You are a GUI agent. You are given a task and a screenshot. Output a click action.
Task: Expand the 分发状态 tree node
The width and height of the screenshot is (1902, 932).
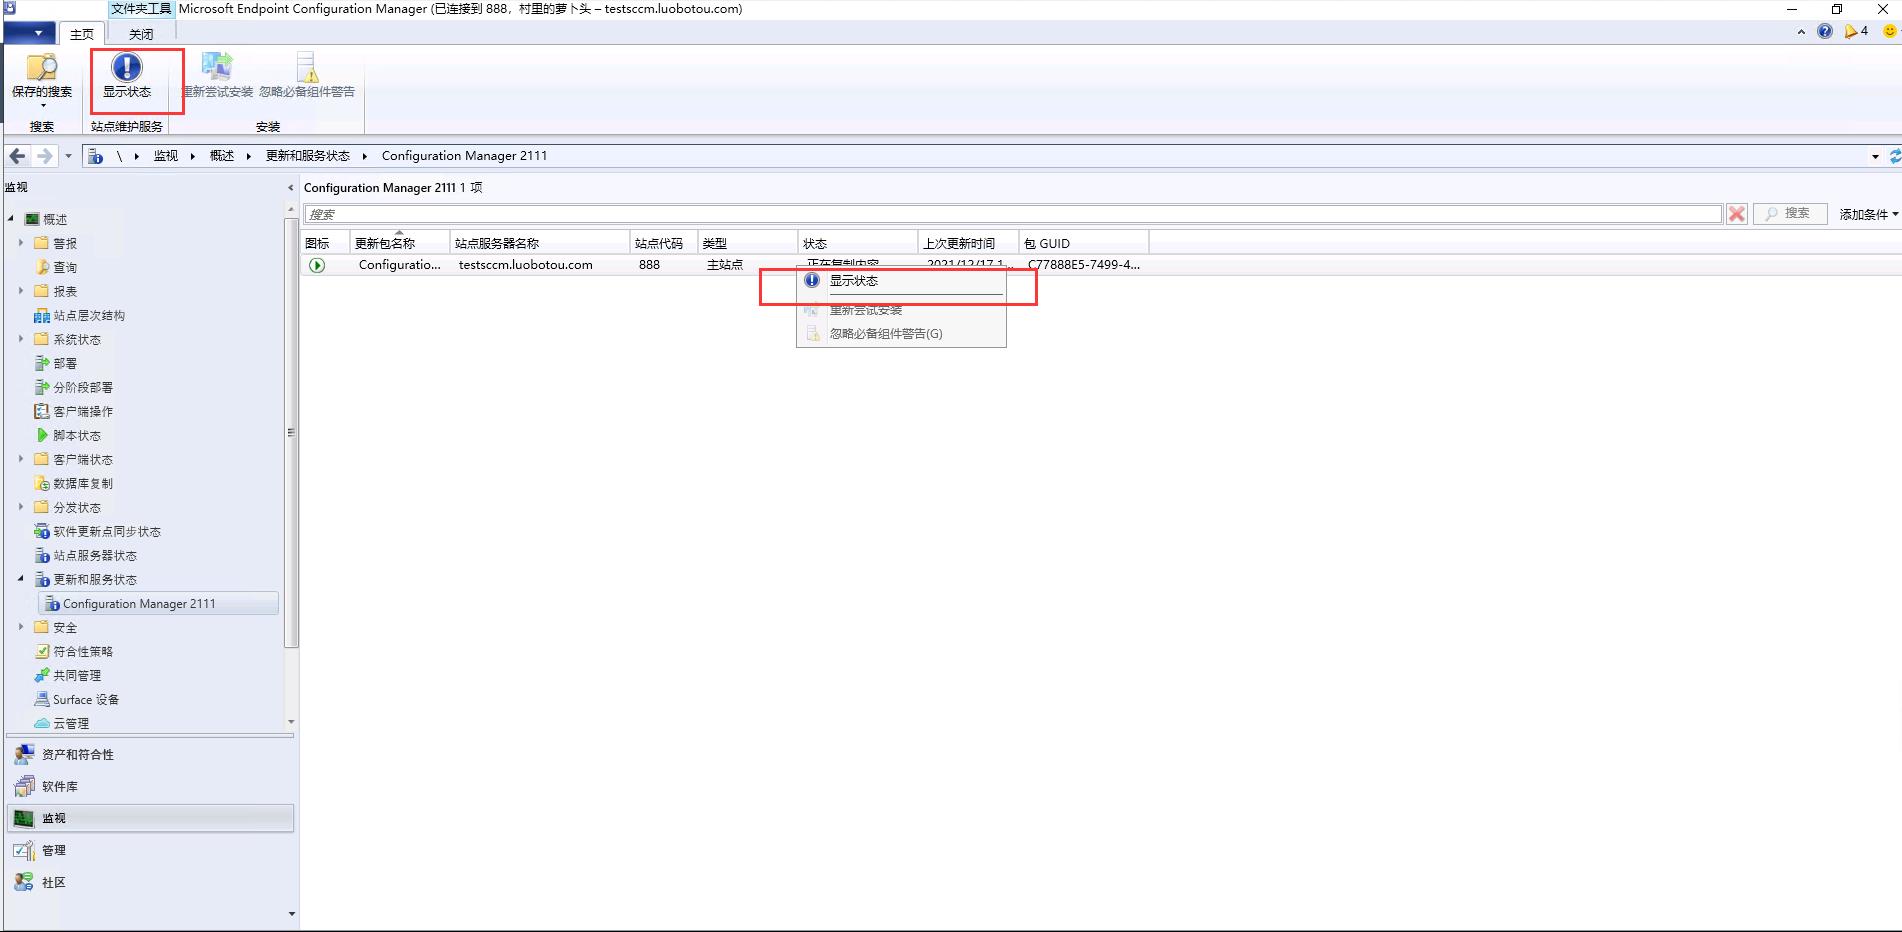(x=21, y=507)
